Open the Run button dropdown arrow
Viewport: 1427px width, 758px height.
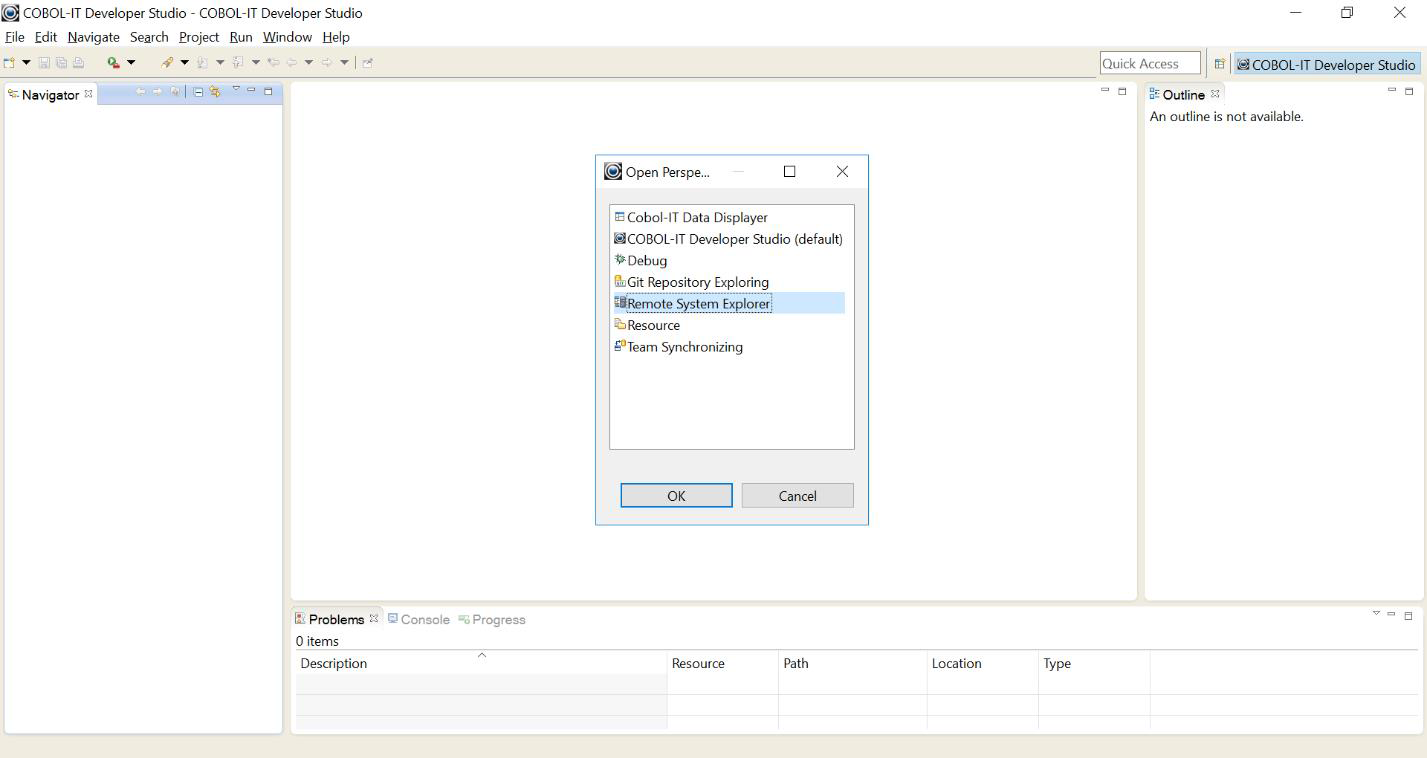(131, 62)
